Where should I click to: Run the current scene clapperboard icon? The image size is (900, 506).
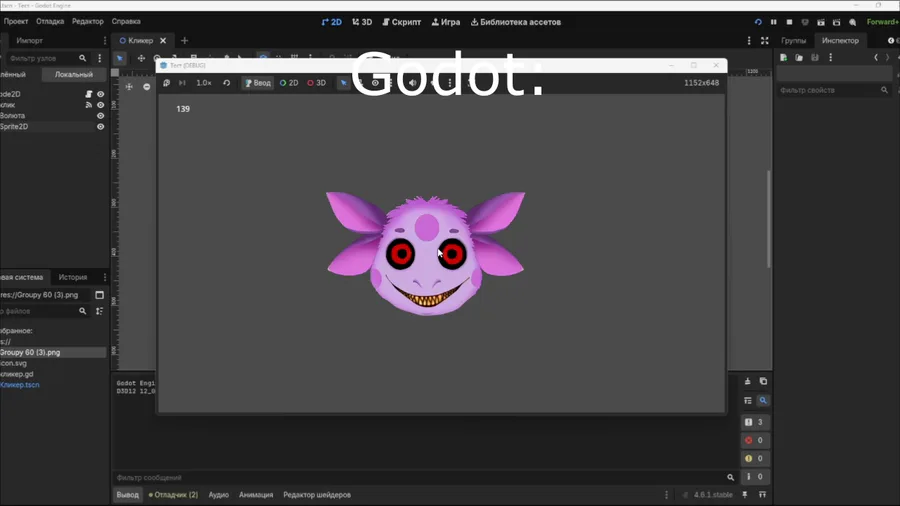coord(821,22)
